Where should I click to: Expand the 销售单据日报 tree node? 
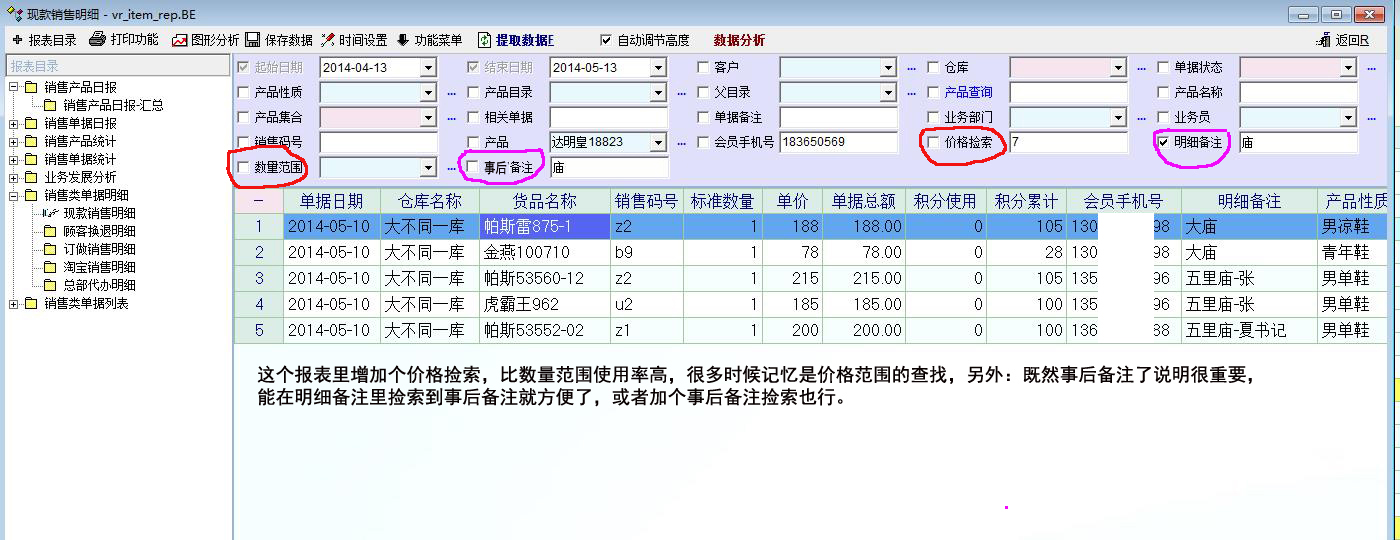coord(14,123)
